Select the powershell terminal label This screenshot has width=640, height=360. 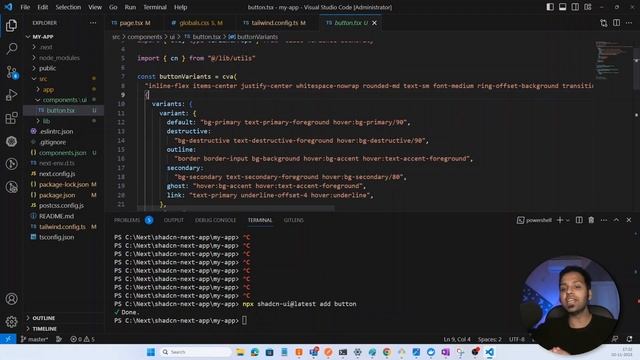click(534, 220)
